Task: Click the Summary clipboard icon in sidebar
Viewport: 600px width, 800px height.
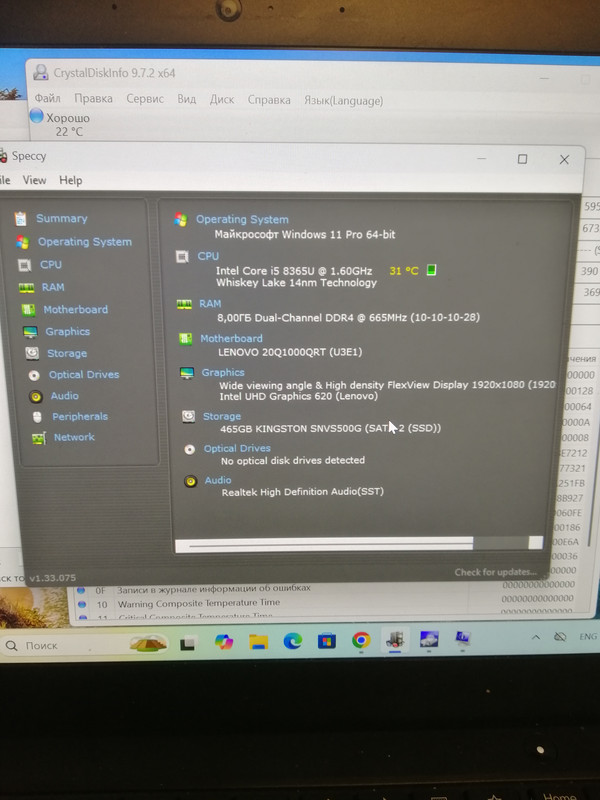Action: click(x=20, y=218)
